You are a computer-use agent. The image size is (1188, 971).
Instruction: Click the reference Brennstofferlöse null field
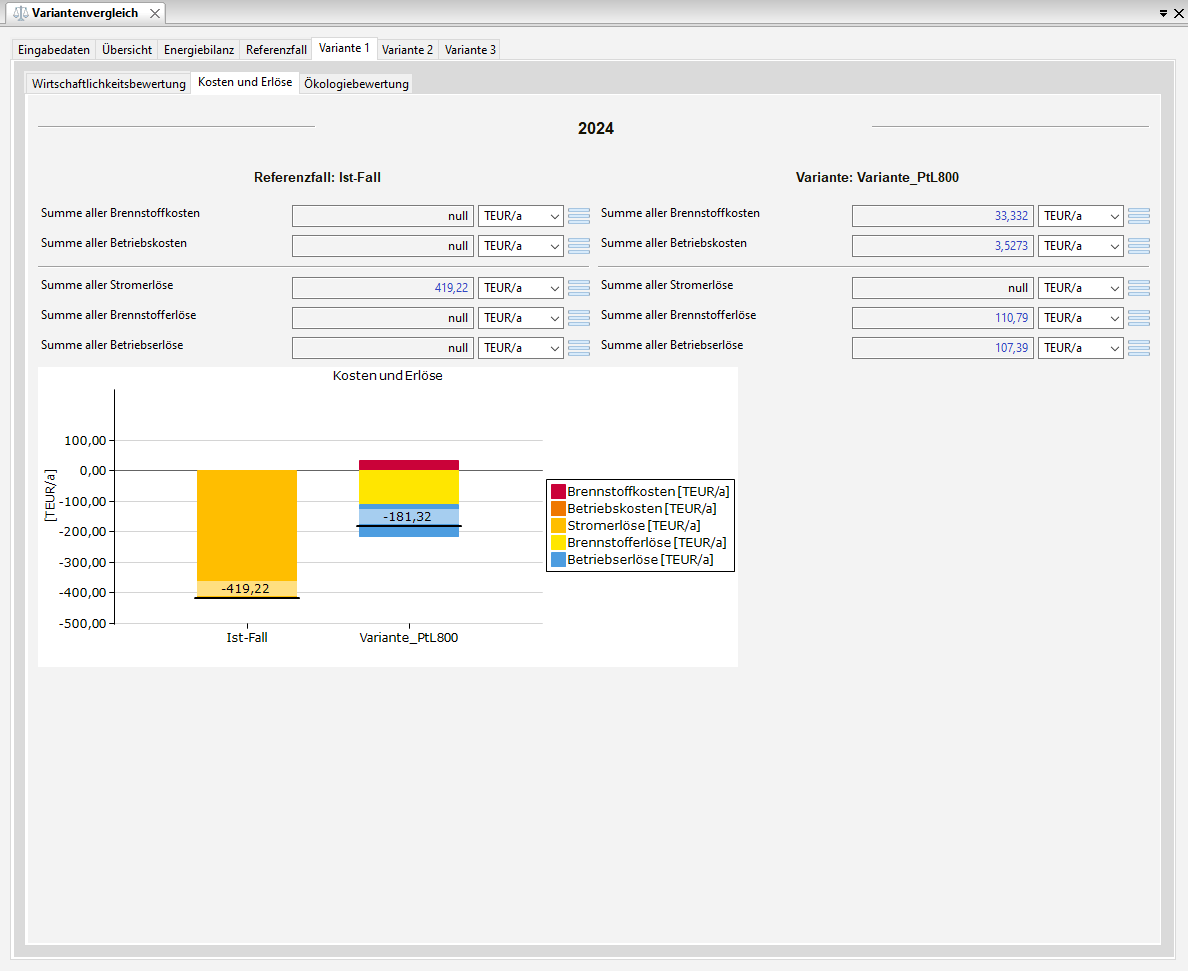tap(383, 318)
